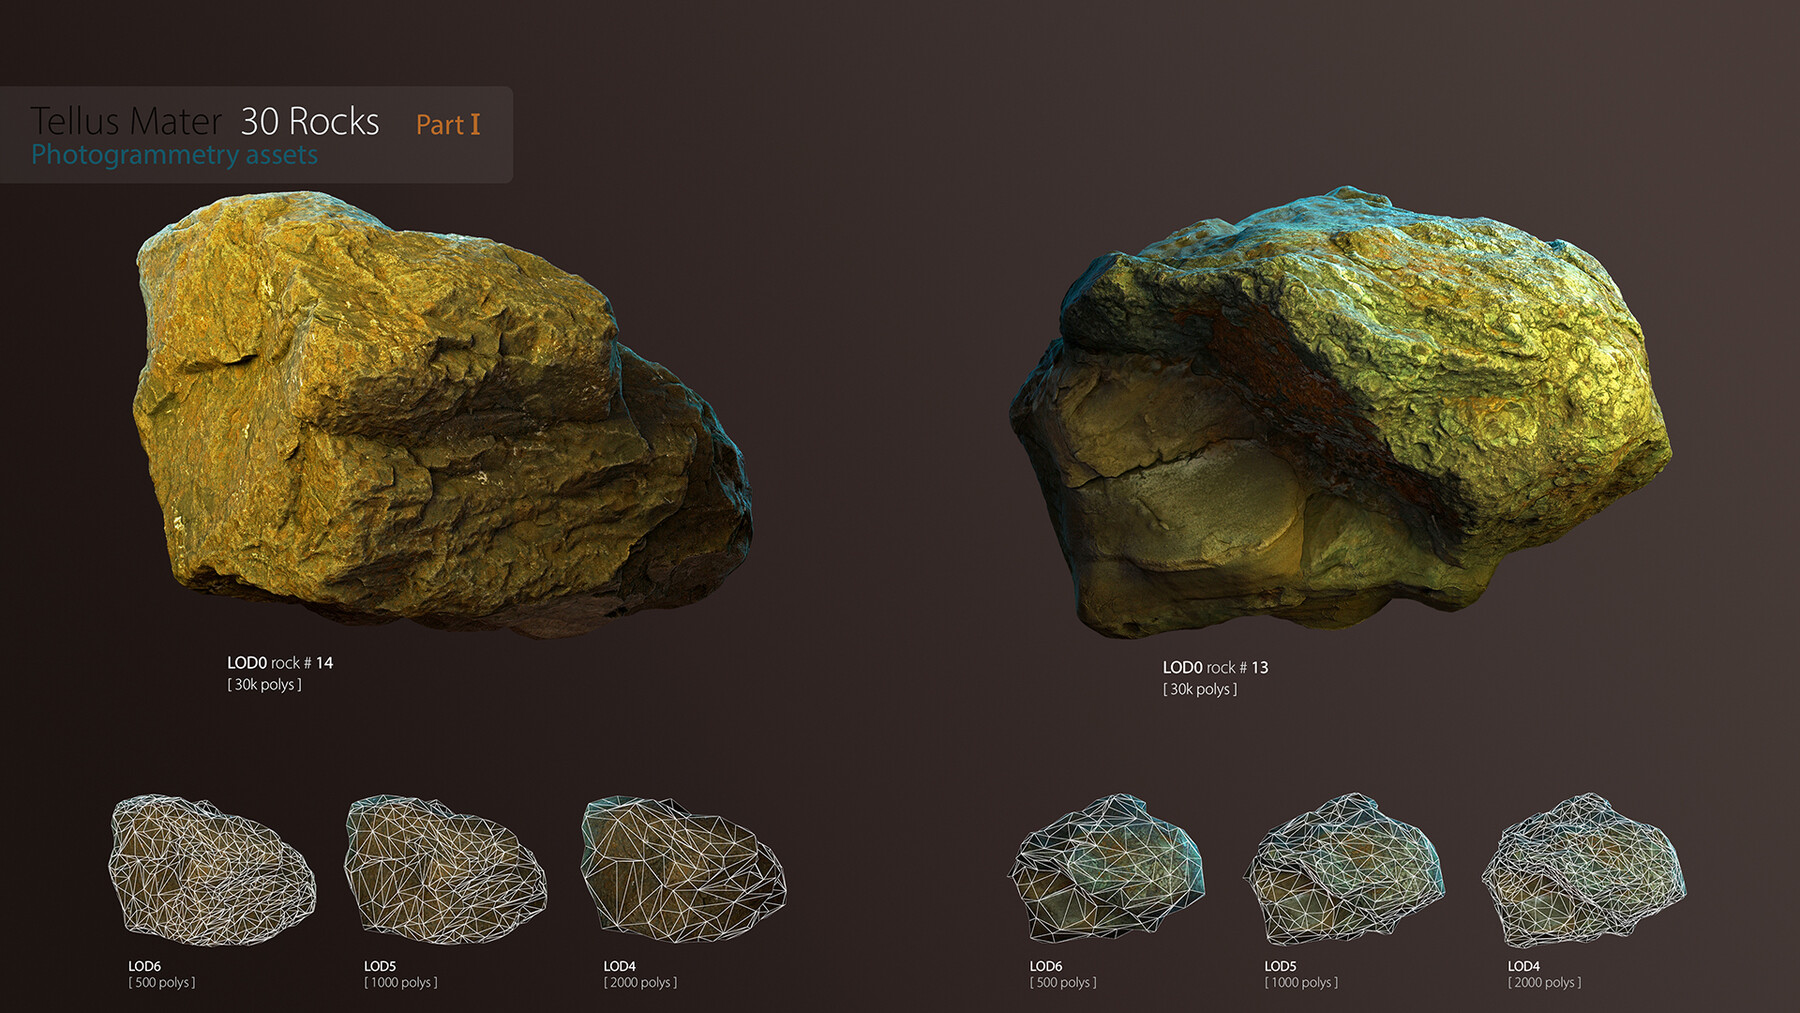1800x1013 pixels.
Task: Click the "LOD4" label below rock 14 wireframes
Action: pos(620,966)
